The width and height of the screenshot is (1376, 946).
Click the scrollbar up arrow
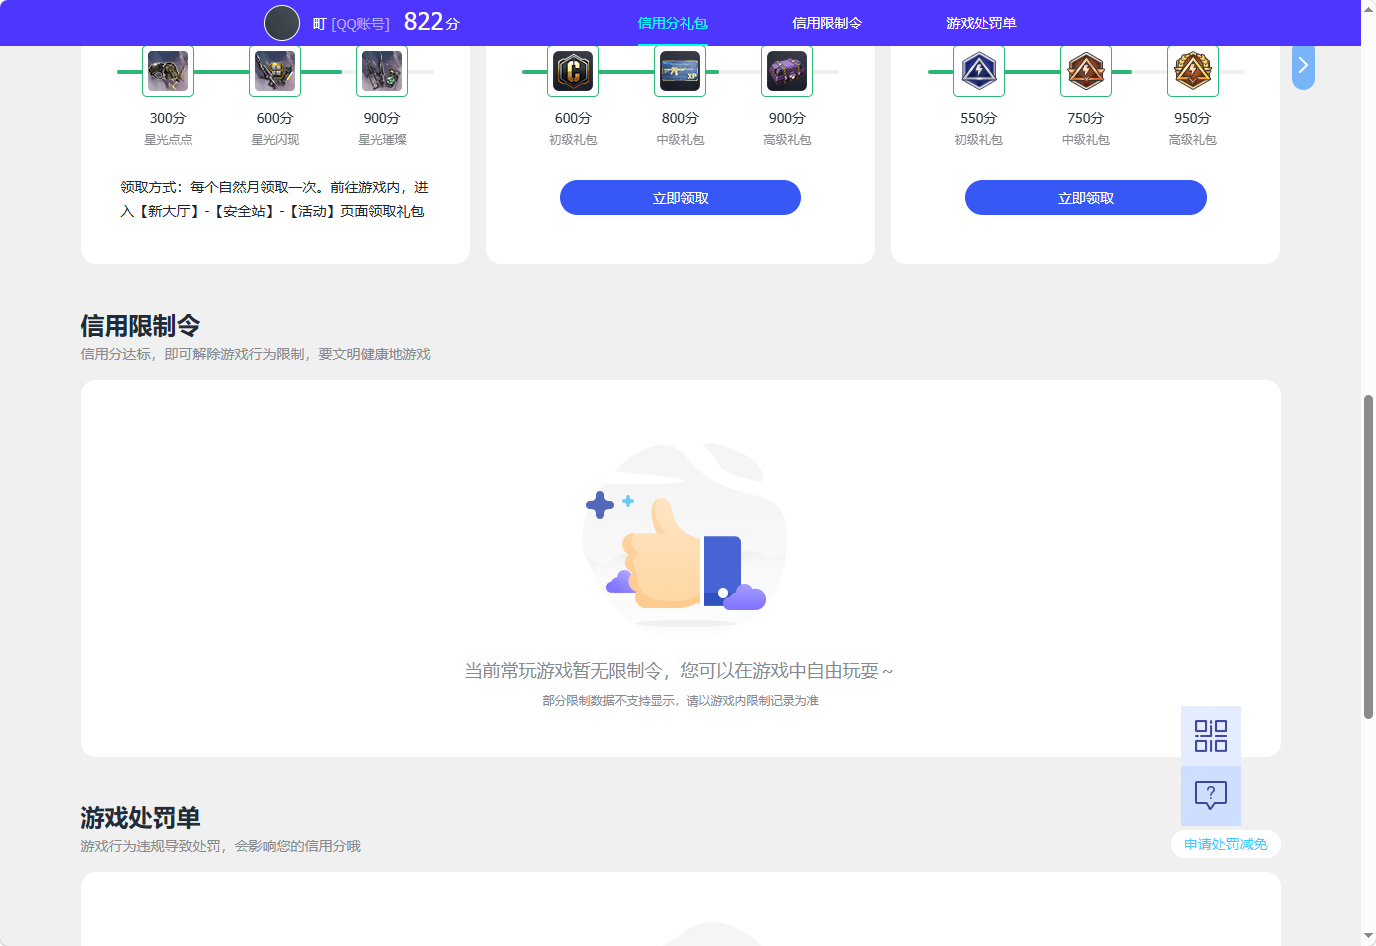click(x=1368, y=8)
